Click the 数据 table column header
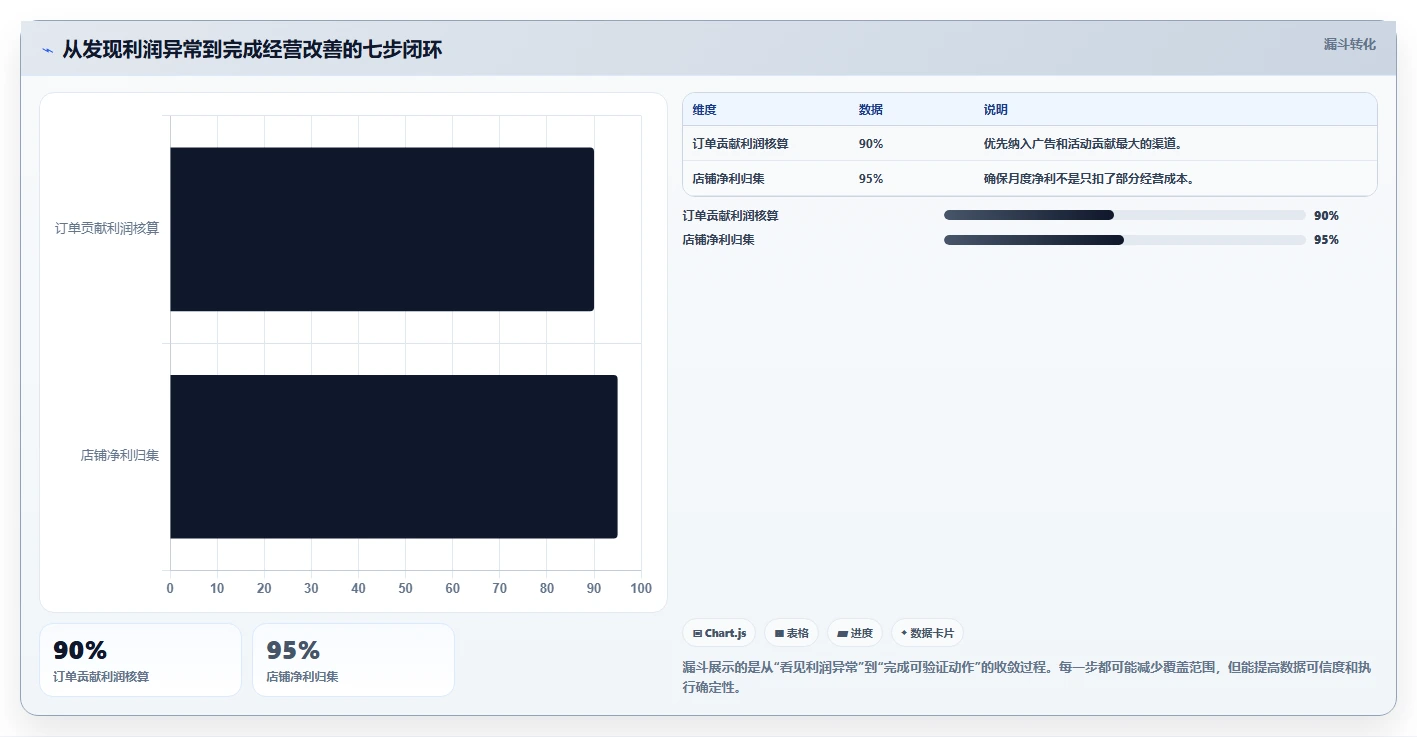This screenshot has width=1417, height=737. tap(871, 110)
